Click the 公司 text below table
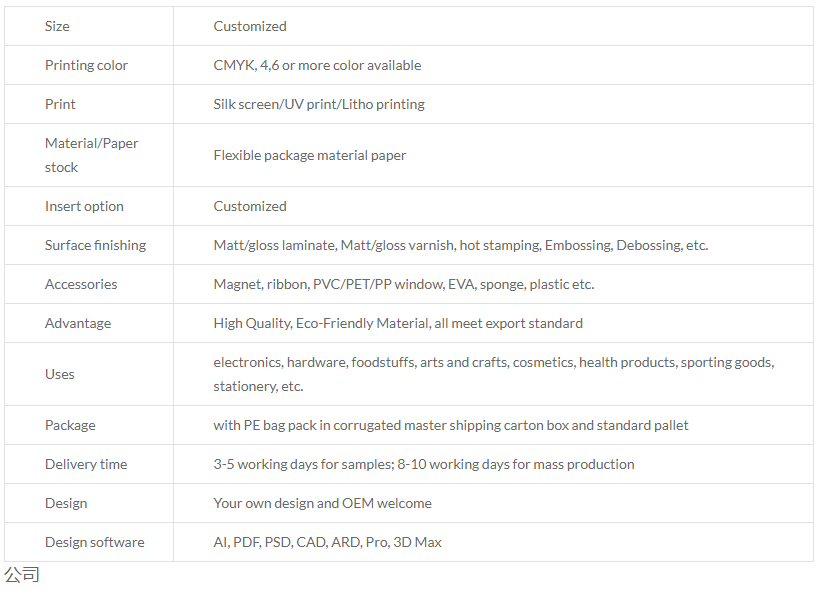Viewport: 819px width, 590px height. pyautogui.click(x=22, y=574)
